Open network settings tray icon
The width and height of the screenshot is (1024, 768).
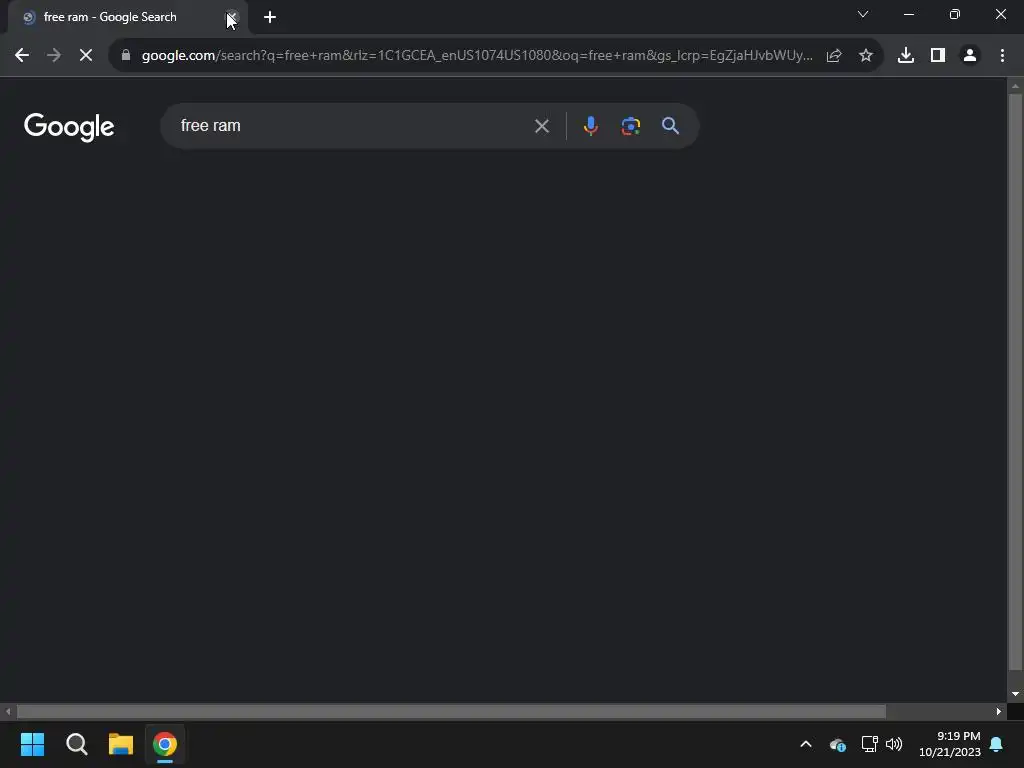[869, 744]
